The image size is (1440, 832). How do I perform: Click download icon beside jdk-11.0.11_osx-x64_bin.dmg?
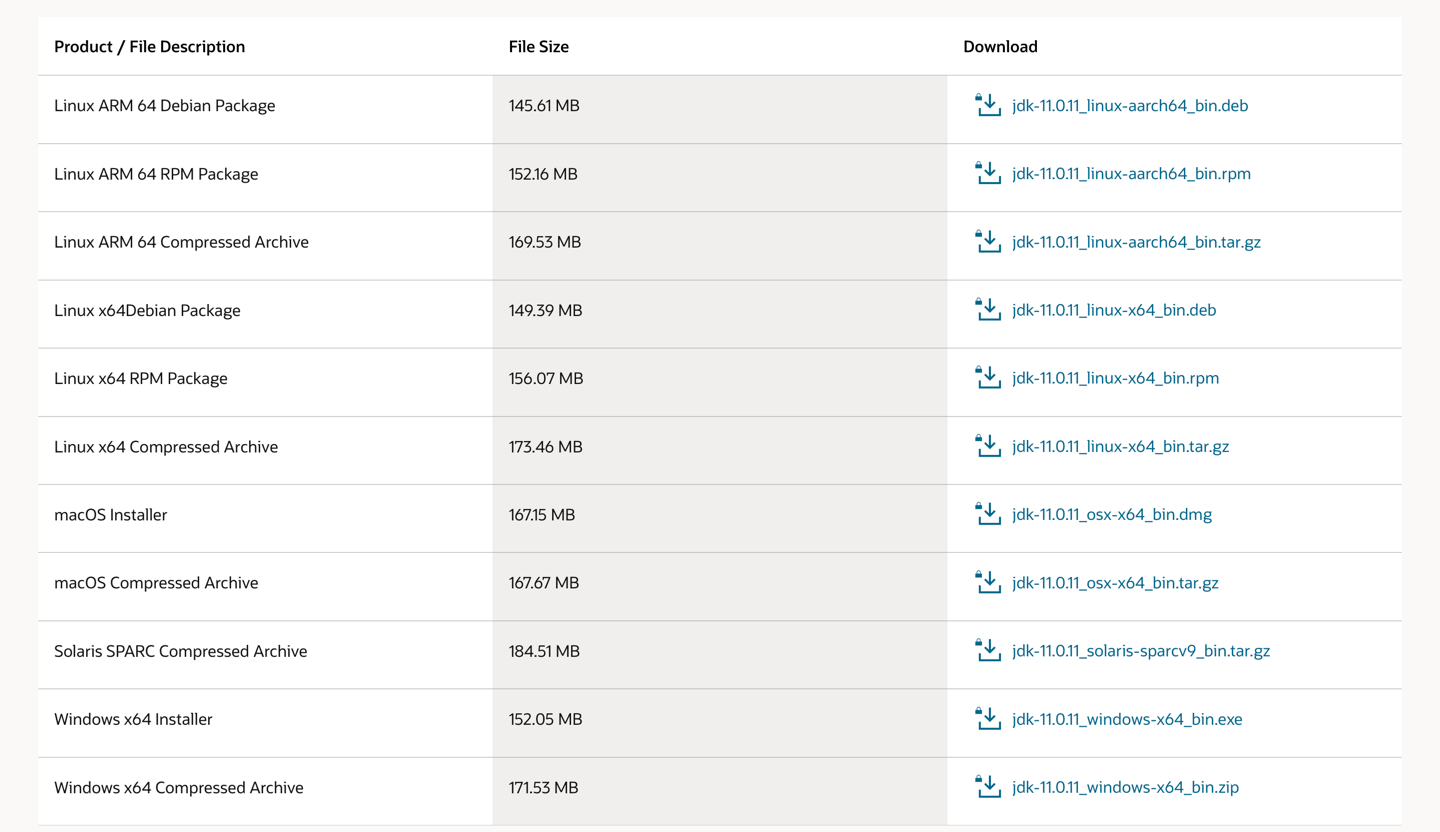988,513
